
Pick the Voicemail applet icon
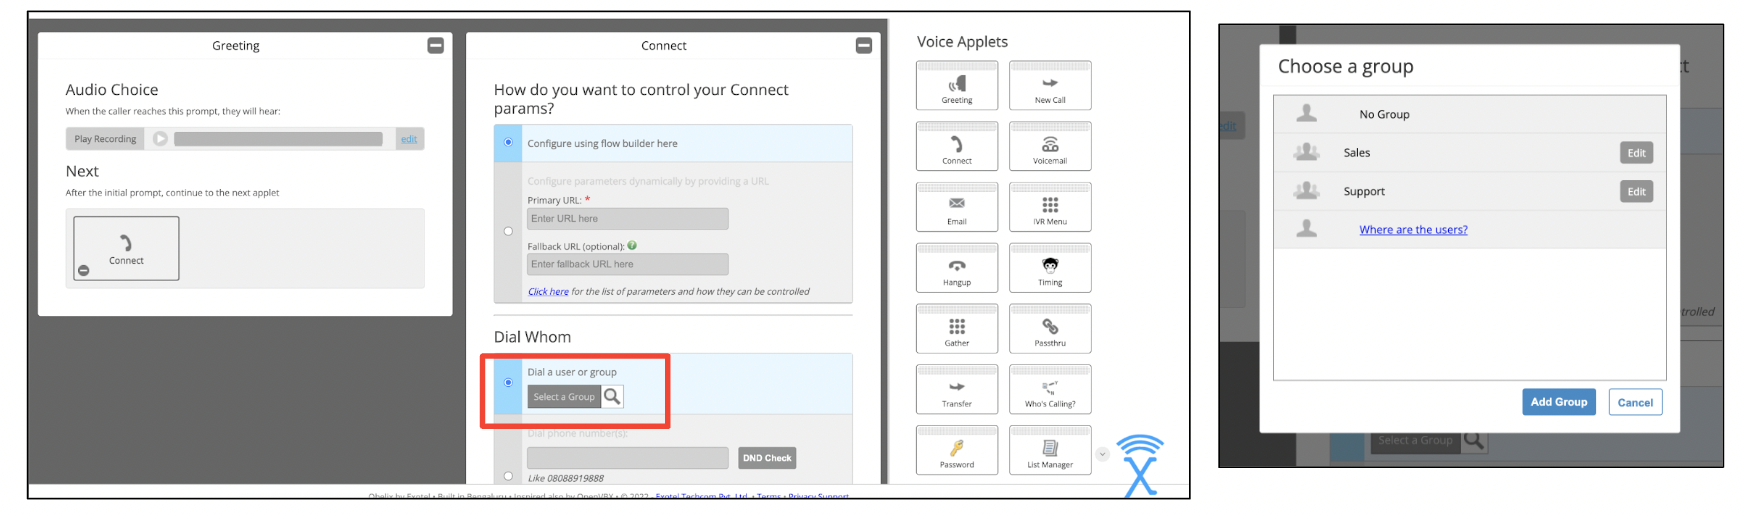pos(1049,147)
